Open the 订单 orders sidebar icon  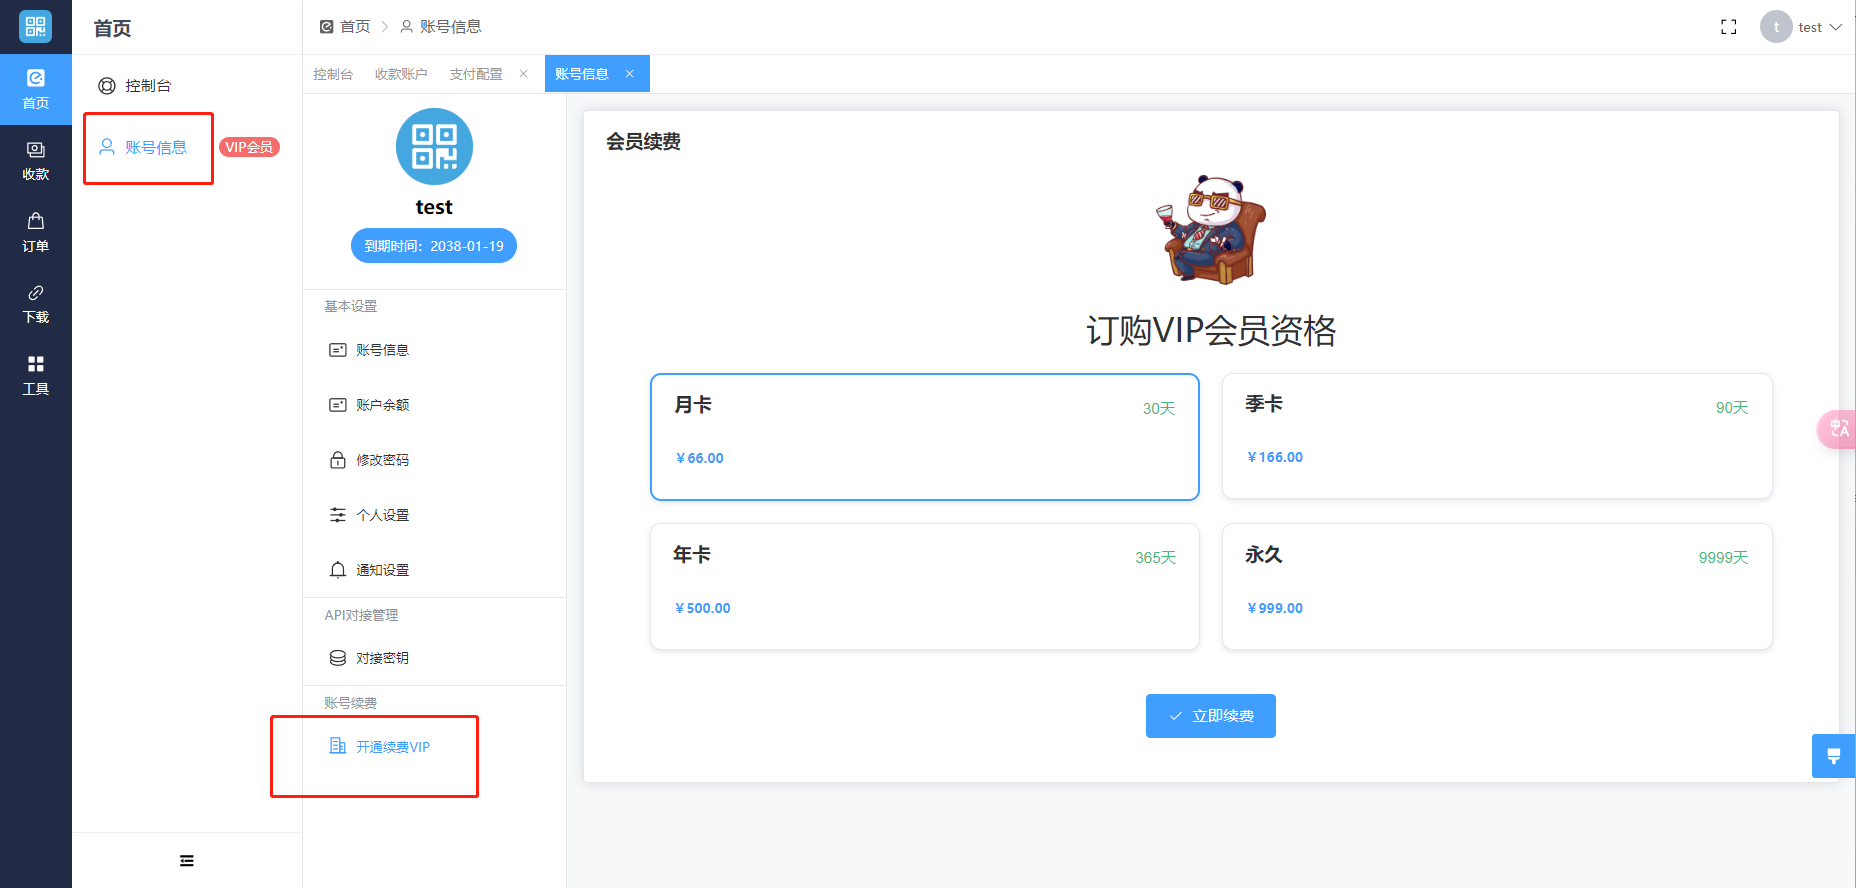click(36, 232)
